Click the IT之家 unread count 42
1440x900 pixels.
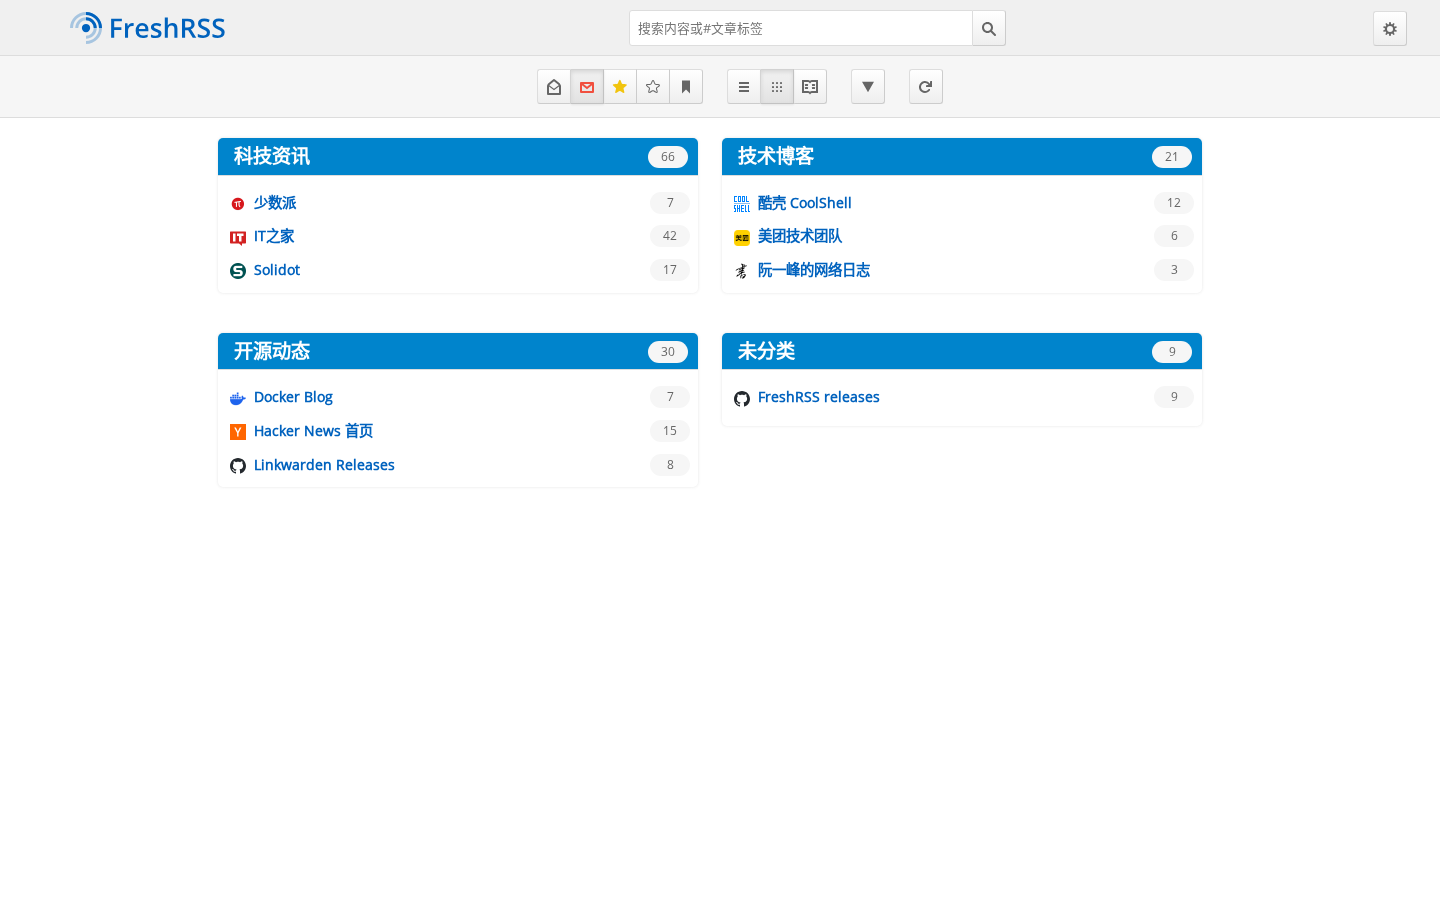(670, 236)
